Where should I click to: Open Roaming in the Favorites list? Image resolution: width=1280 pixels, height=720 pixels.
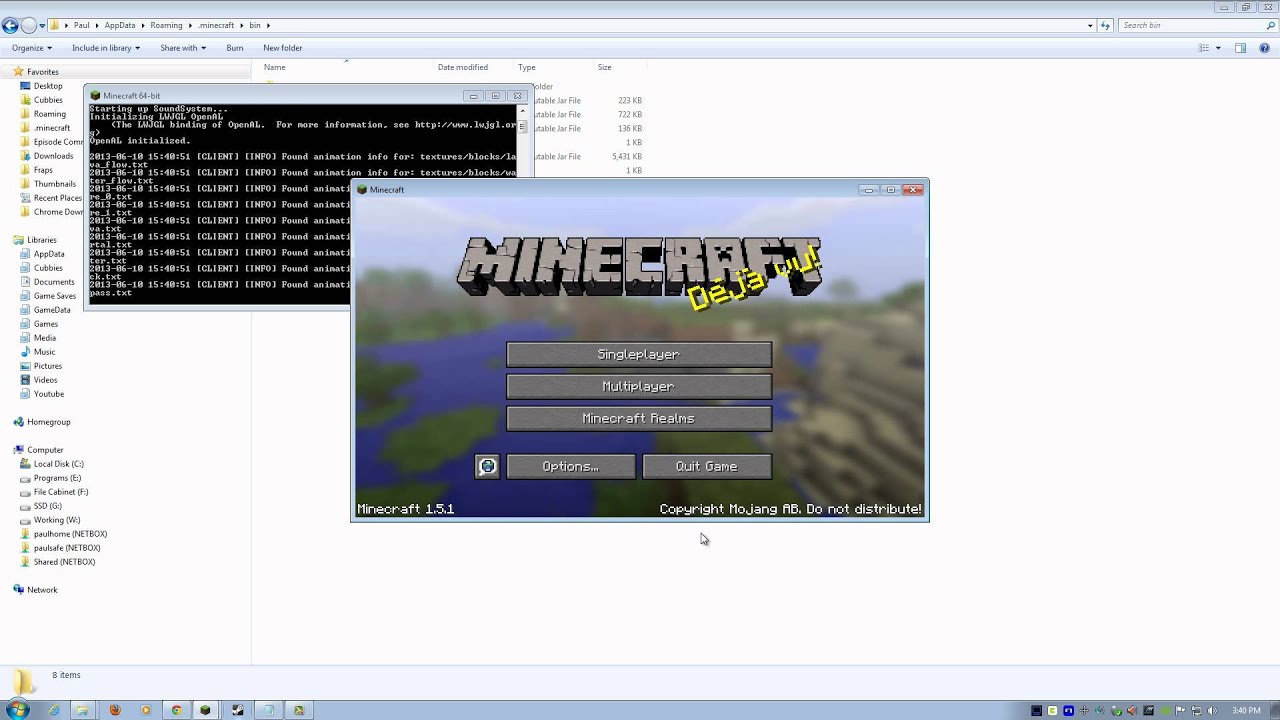[x=49, y=114]
